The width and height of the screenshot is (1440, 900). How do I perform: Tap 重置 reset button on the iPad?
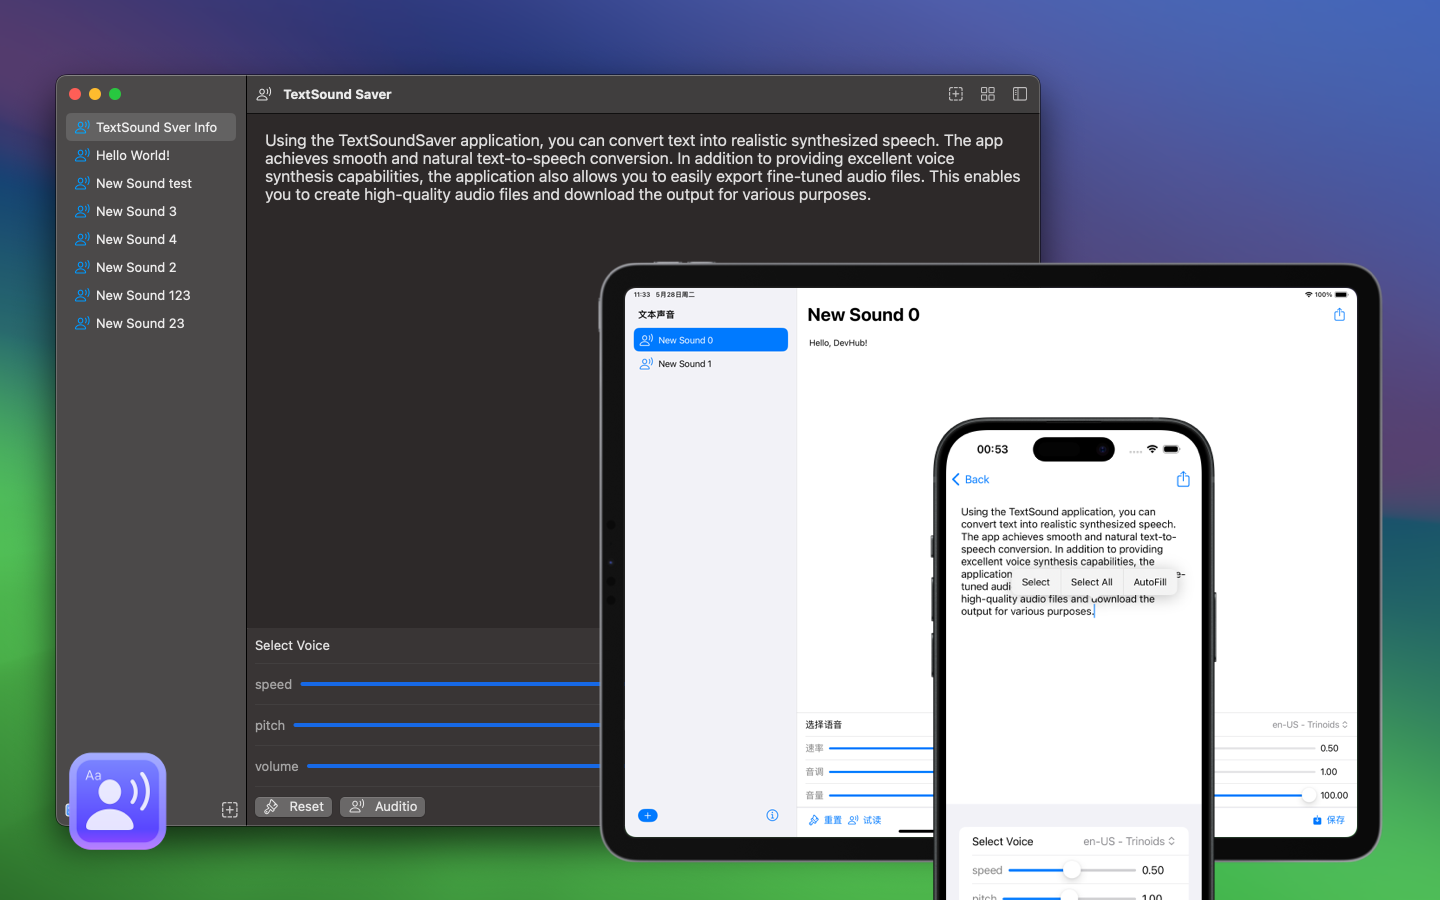click(x=825, y=820)
